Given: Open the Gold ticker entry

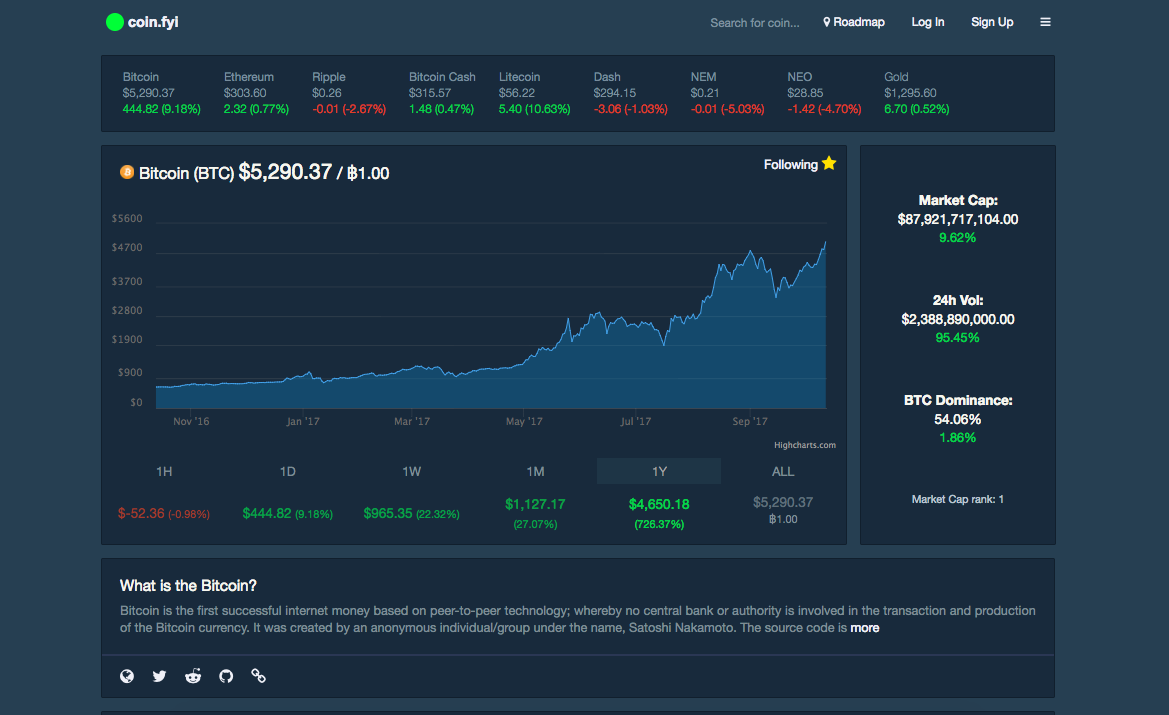Looking at the screenshot, I should pyautogui.click(x=917, y=93).
